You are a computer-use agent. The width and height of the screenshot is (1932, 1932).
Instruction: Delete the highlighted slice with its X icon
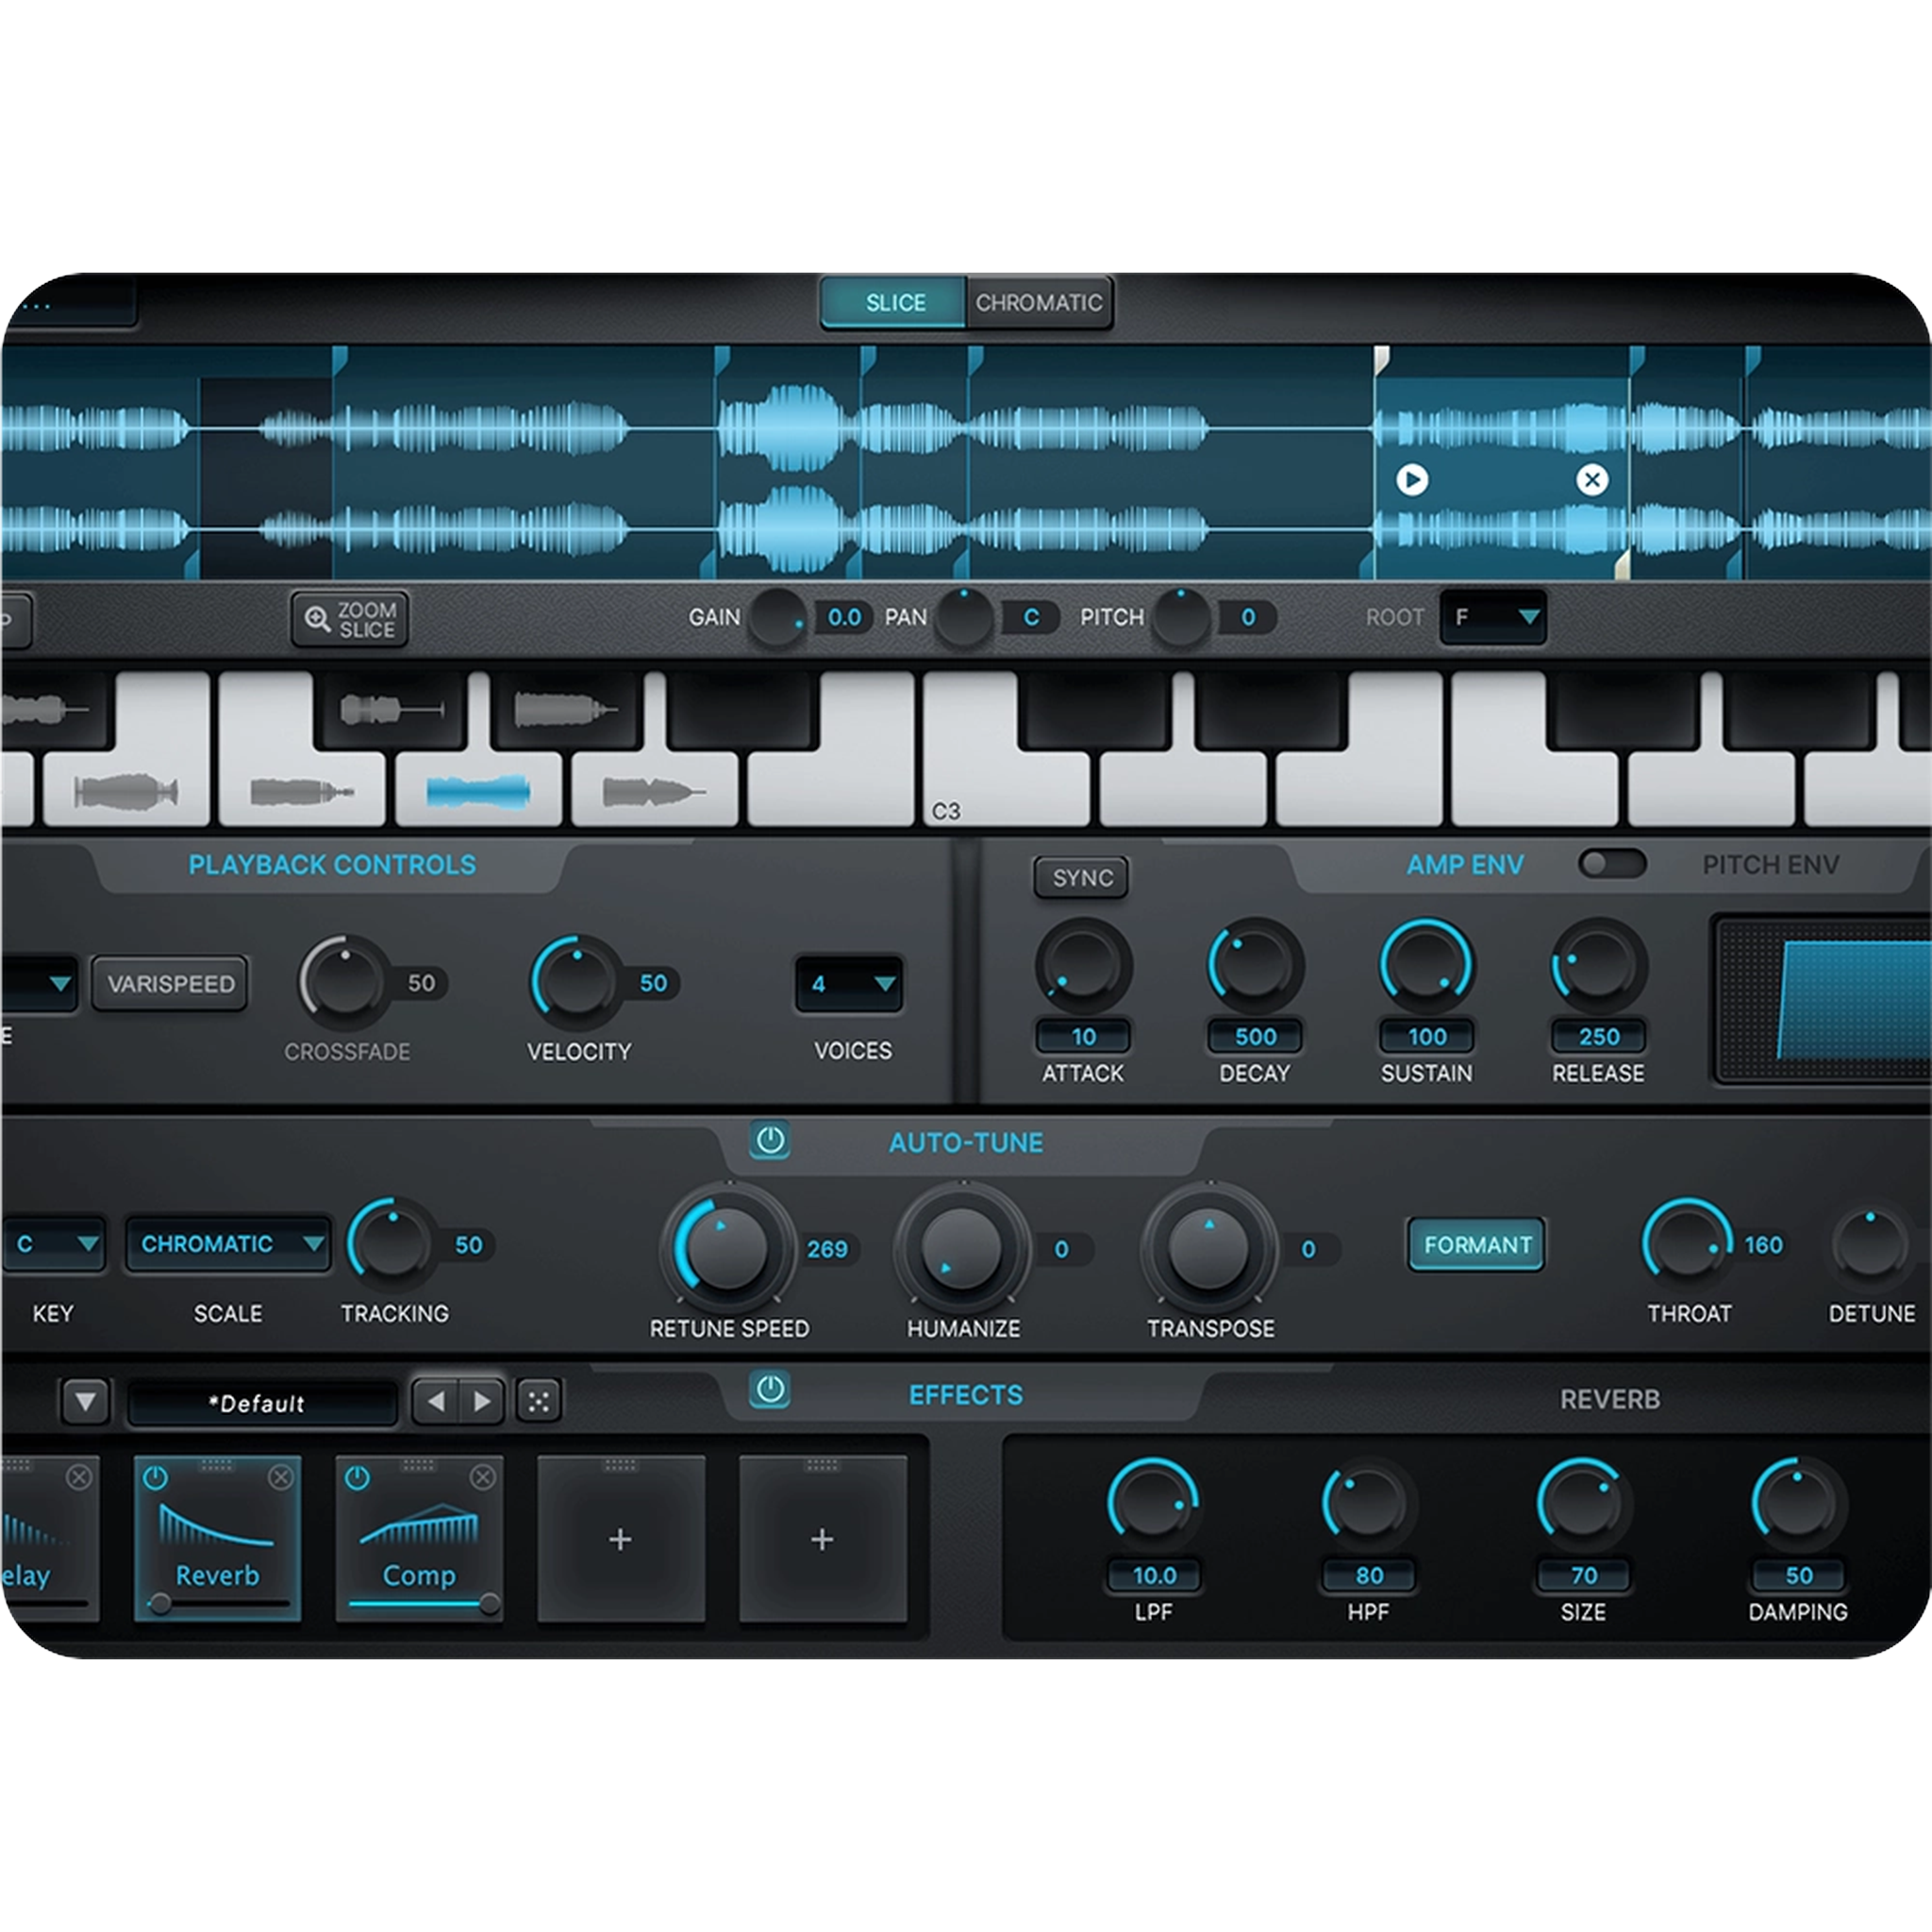coord(1591,480)
